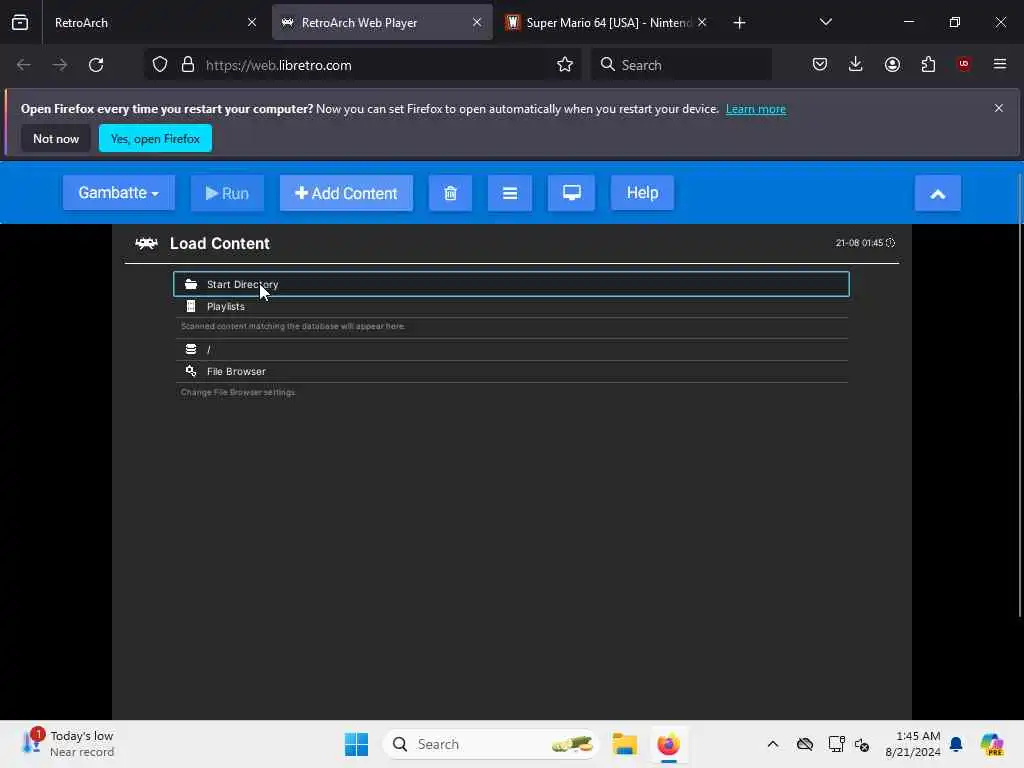Click the uBlock Origin icon
Image resolution: width=1024 pixels, height=768 pixels.
coord(964,64)
